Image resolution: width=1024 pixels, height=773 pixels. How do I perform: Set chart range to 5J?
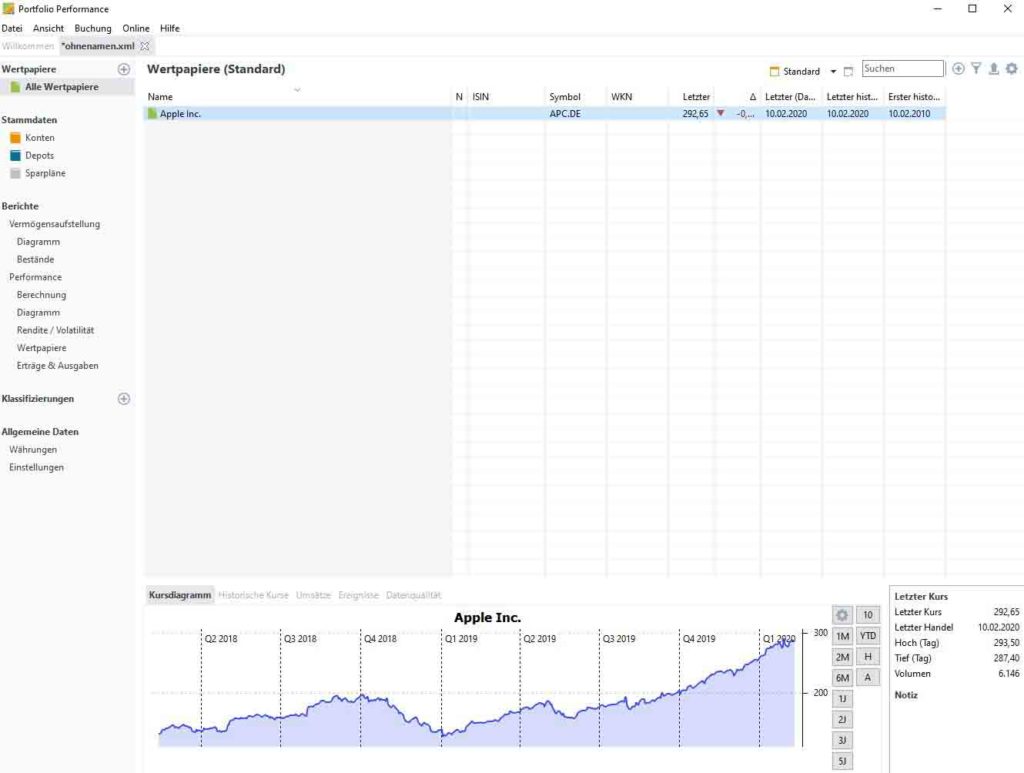point(842,761)
